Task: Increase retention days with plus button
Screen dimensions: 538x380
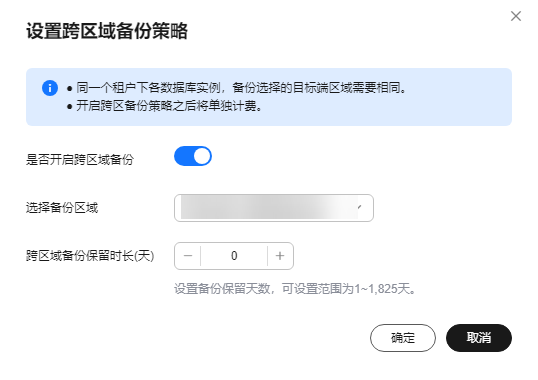Action: click(x=280, y=256)
